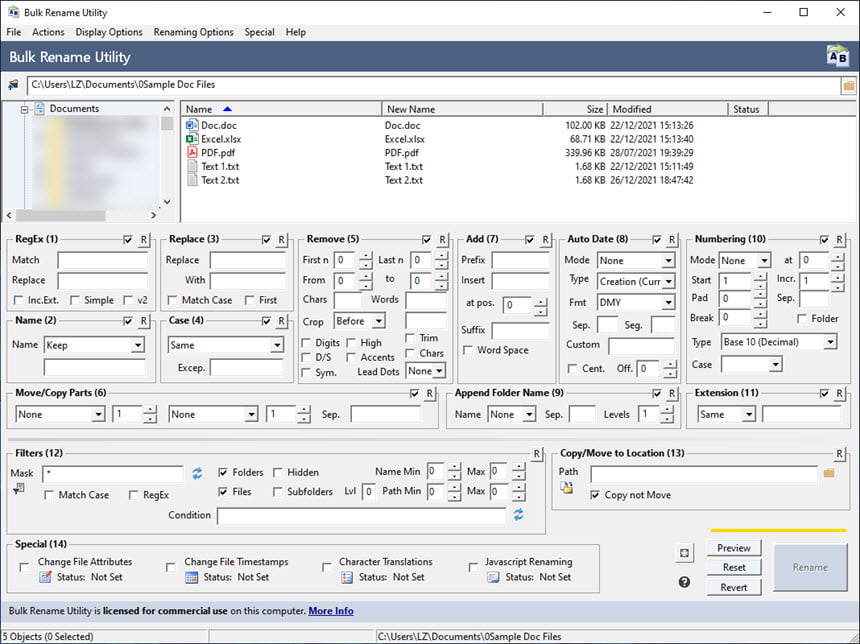
Task: Click the Prefix input field
Action: pos(520,260)
